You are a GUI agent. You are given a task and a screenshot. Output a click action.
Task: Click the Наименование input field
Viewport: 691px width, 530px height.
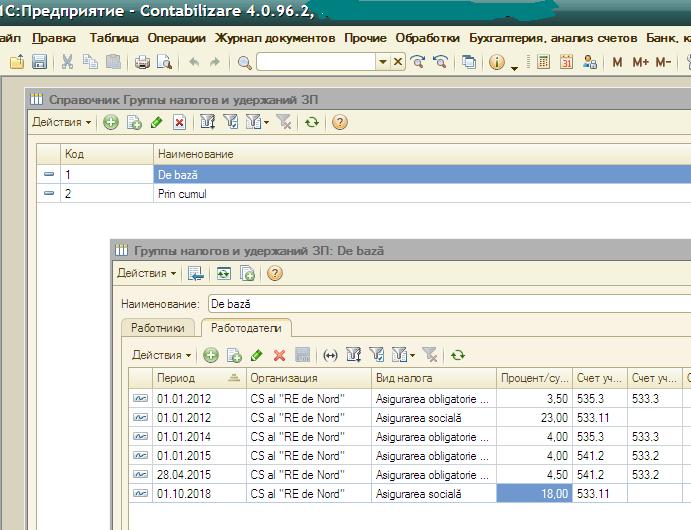[x=450, y=304]
